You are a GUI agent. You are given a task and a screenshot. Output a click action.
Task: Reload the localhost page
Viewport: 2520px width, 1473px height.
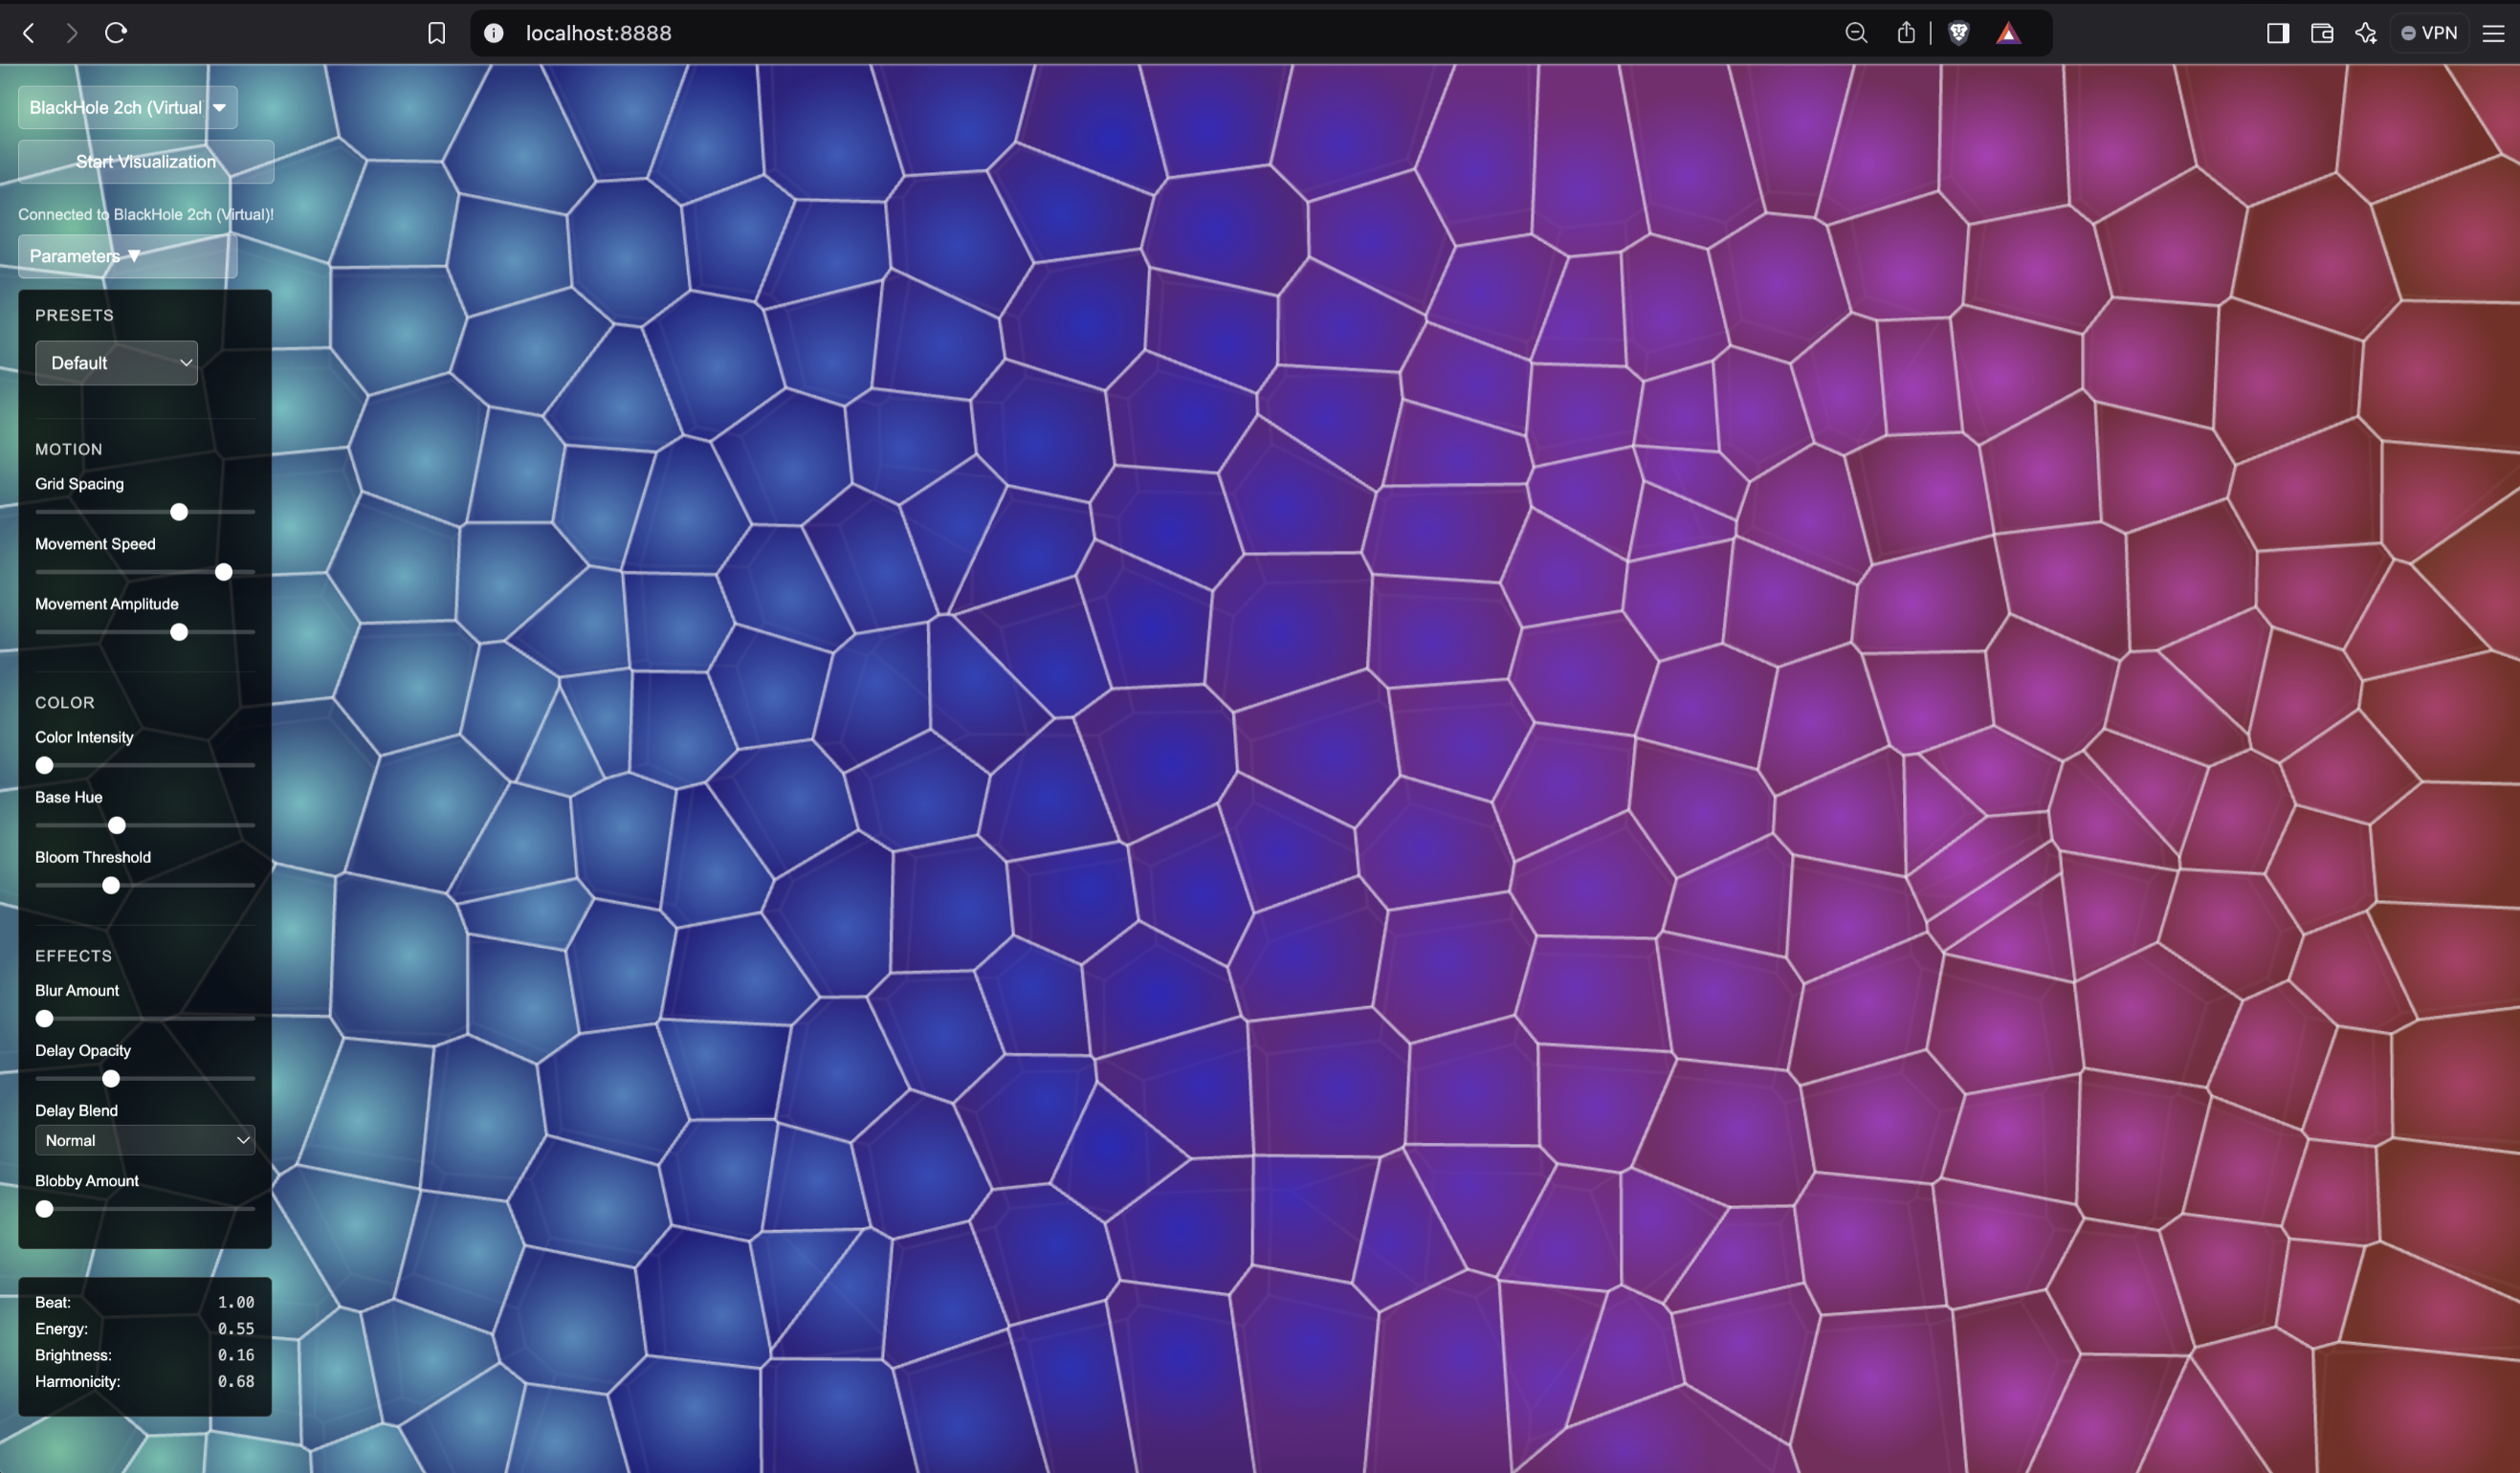tap(116, 33)
